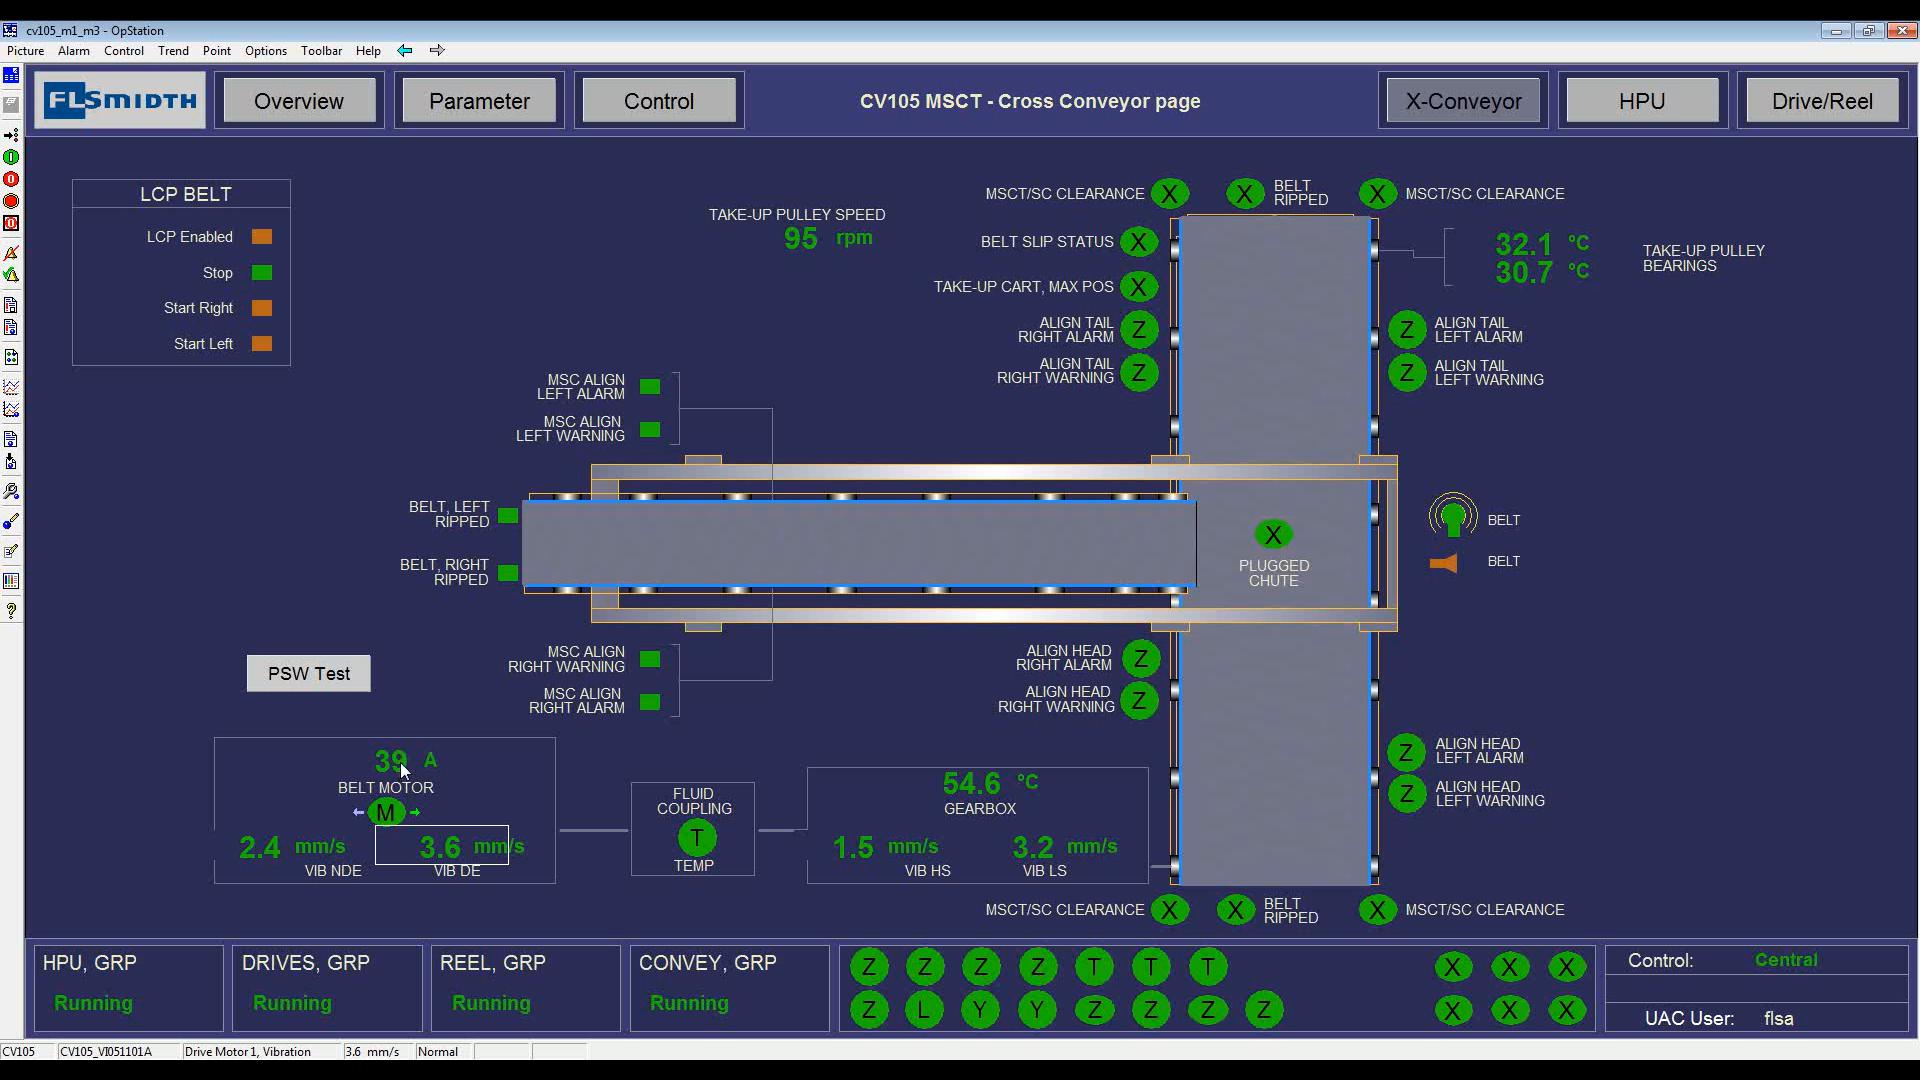Click the 39 A belt motor current
This screenshot has width=1920, height=1080.
[x=405, y=761]
